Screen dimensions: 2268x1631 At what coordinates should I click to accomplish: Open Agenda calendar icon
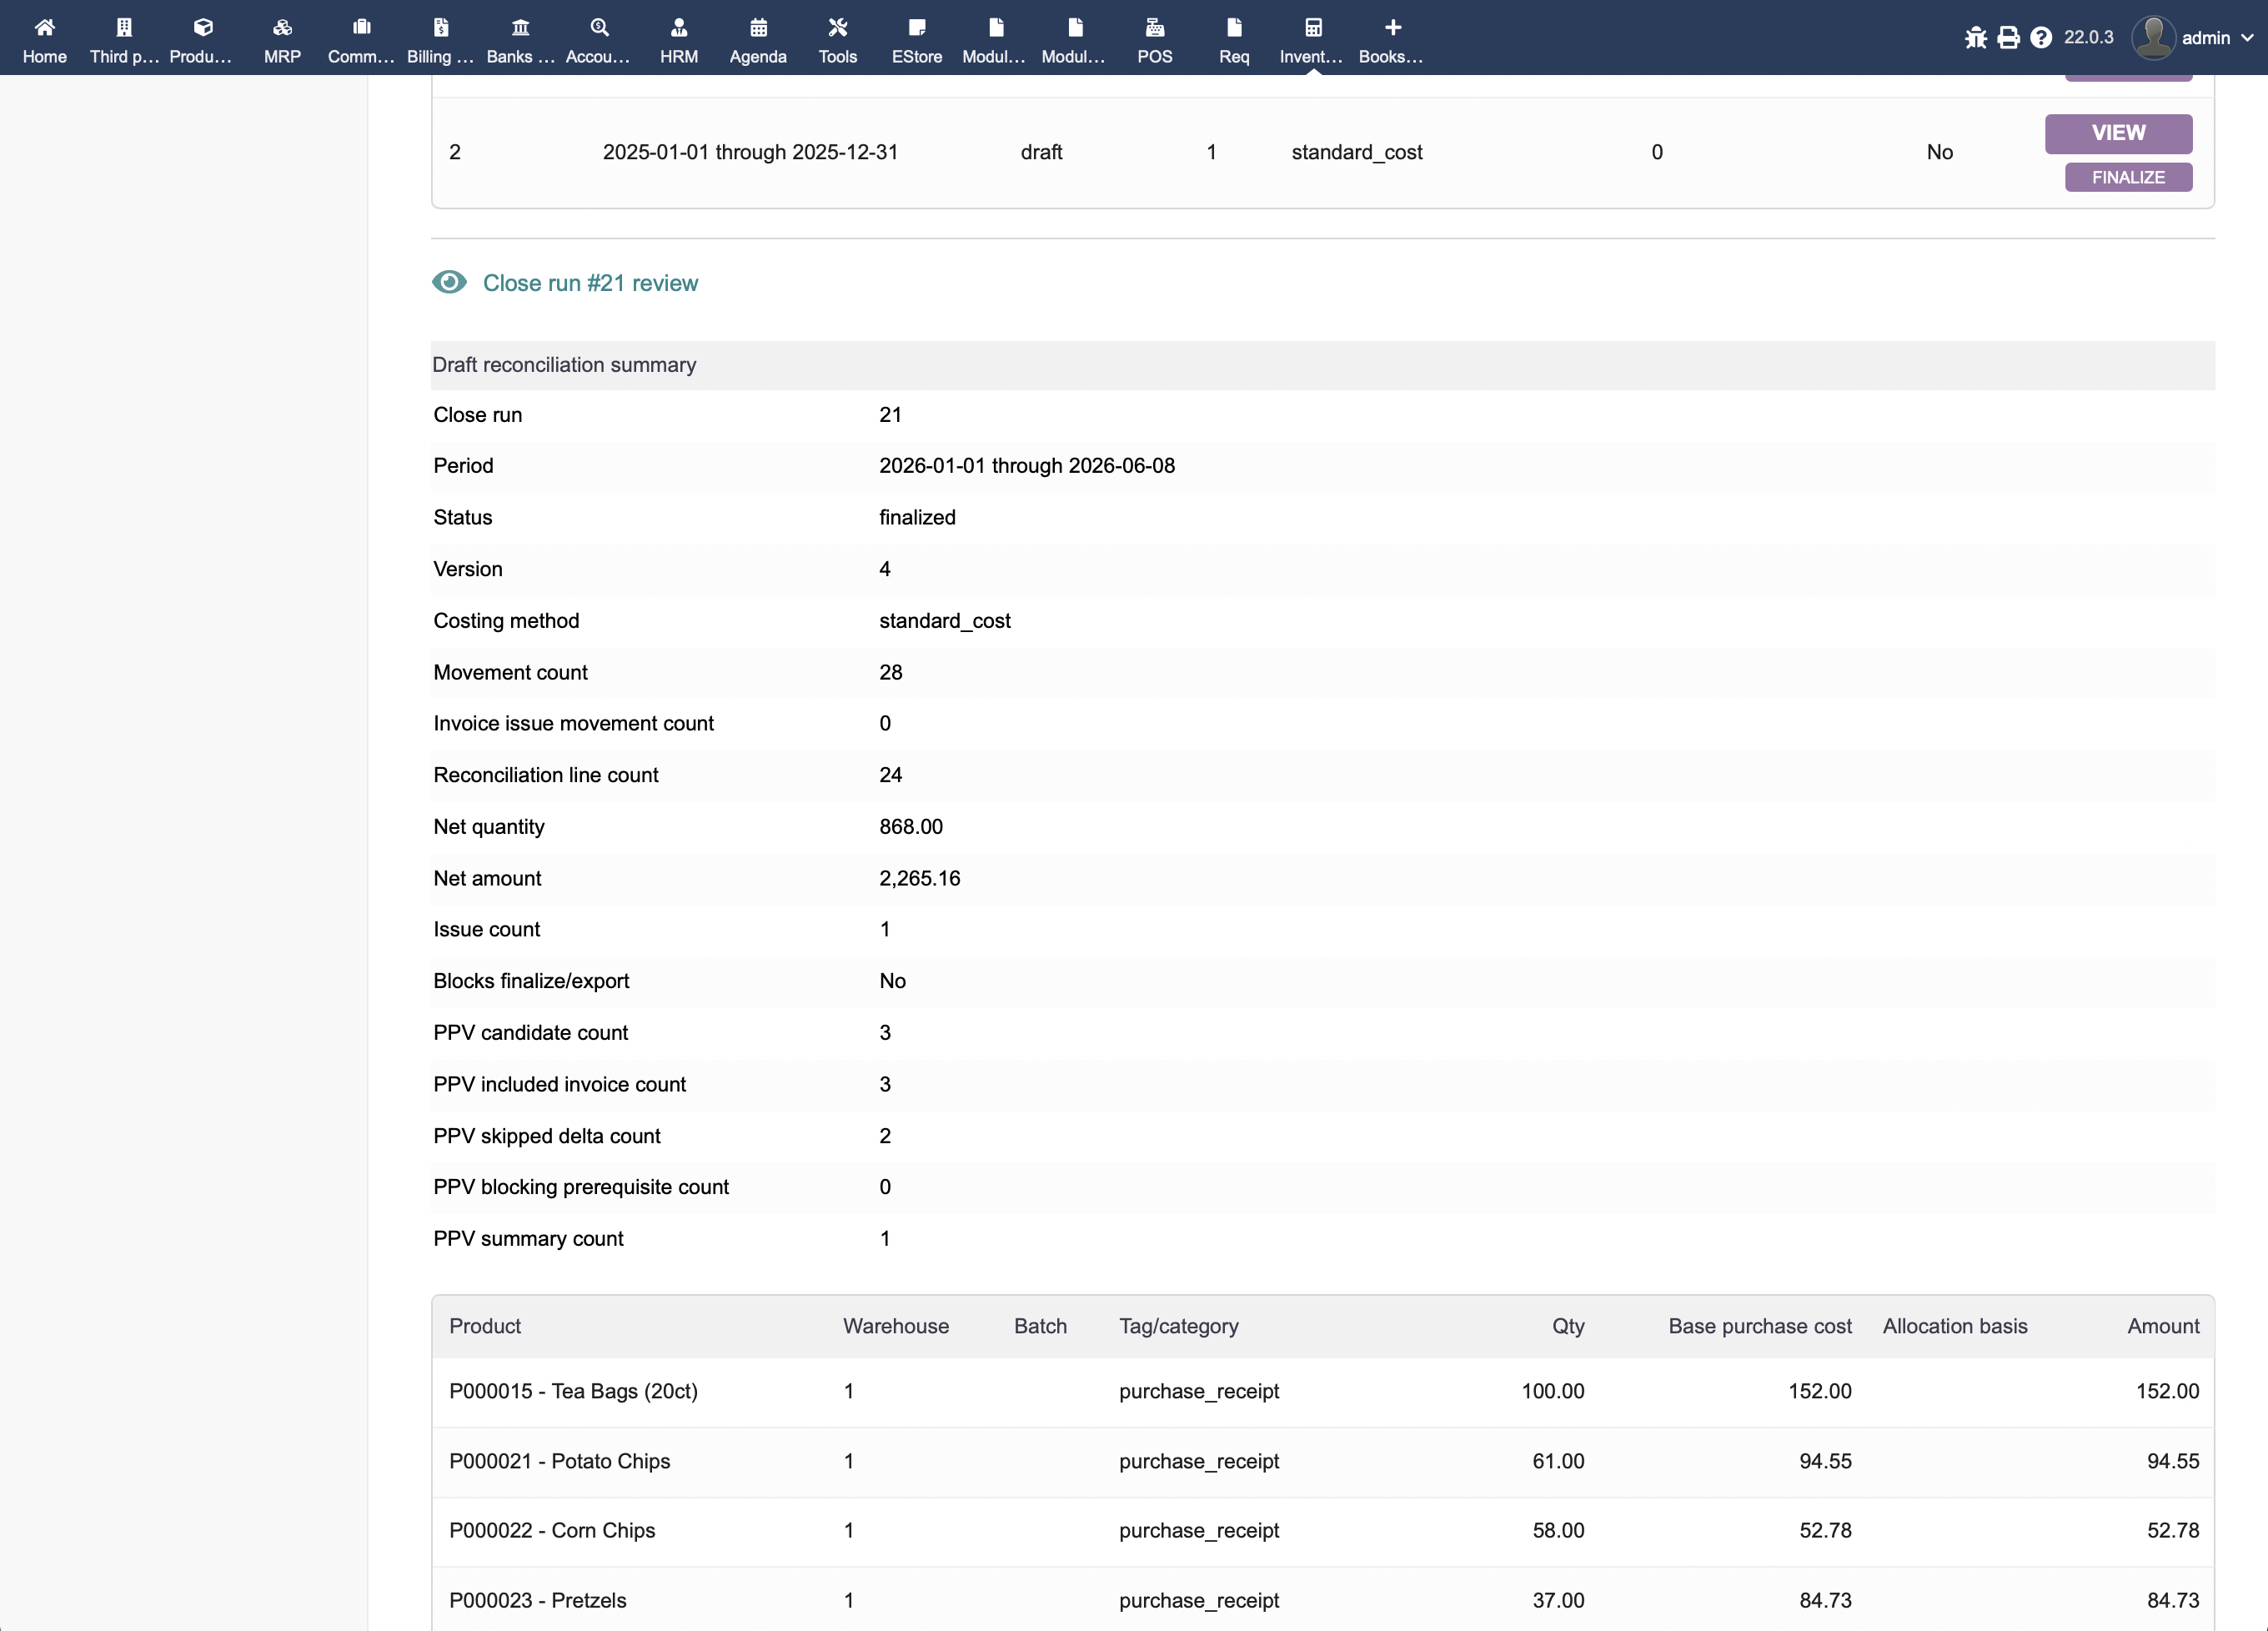[758, 27]
